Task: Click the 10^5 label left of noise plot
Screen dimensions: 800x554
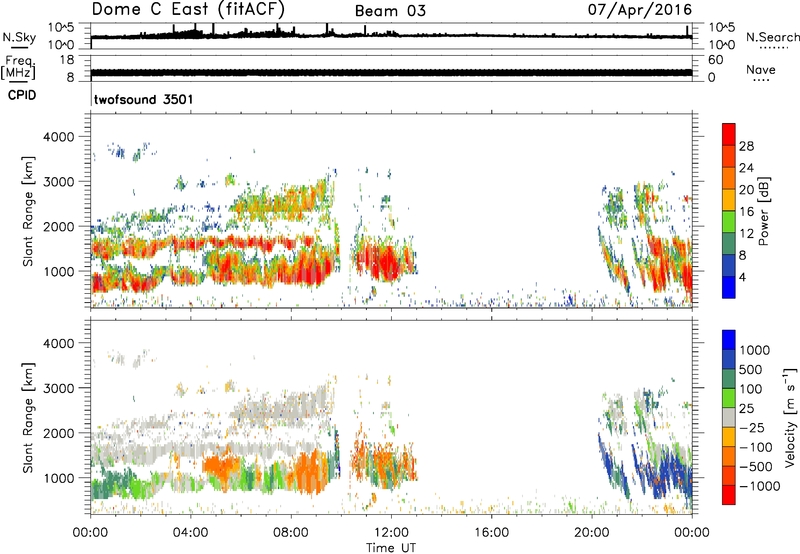Action: pos(61,28)
